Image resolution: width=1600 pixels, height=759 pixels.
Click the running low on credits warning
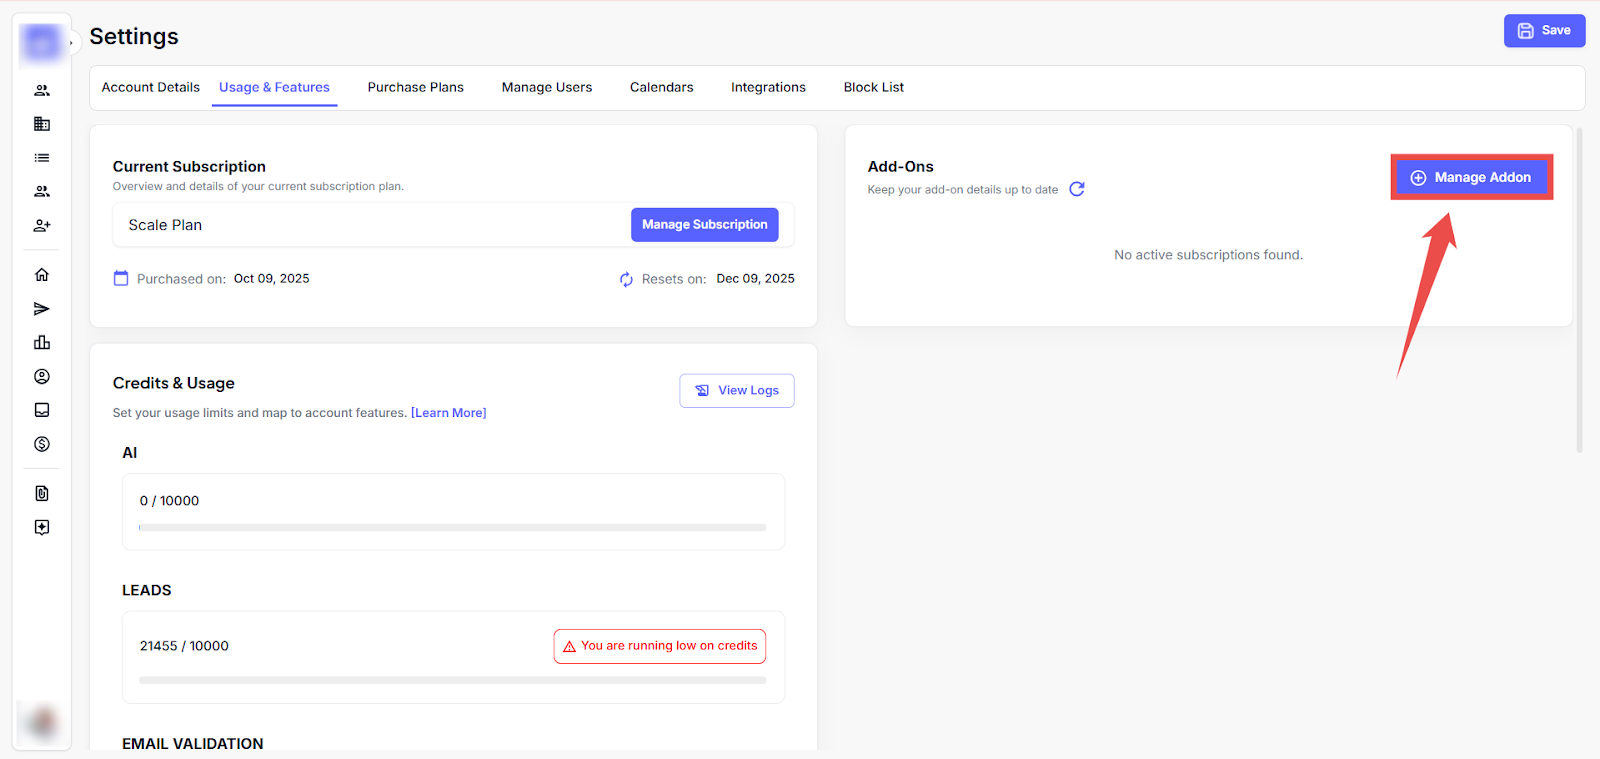660,646
